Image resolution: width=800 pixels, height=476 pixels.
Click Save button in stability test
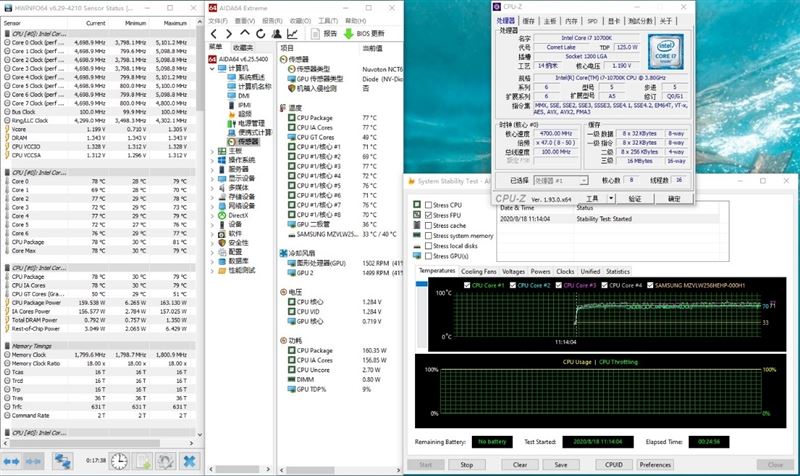(x=561, y=465)
